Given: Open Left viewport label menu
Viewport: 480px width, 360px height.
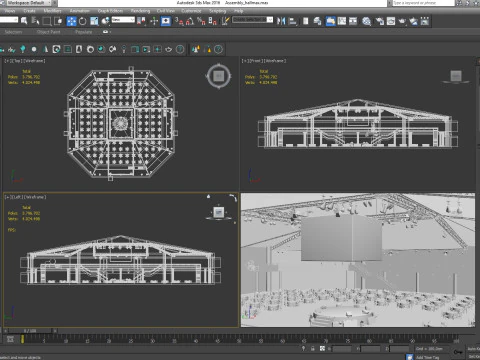Looking at the screenshot, I should click(18, 197).
